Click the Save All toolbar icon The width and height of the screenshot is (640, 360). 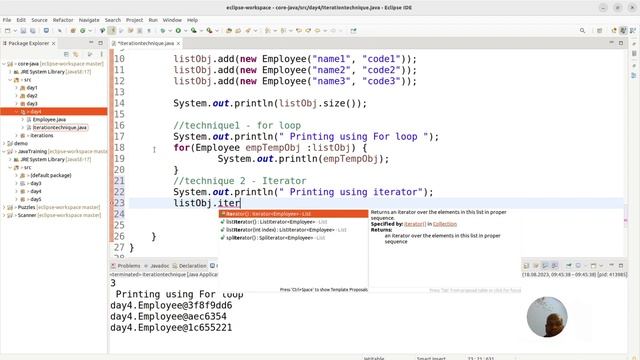pyautogui.click(x=33, y=31)
